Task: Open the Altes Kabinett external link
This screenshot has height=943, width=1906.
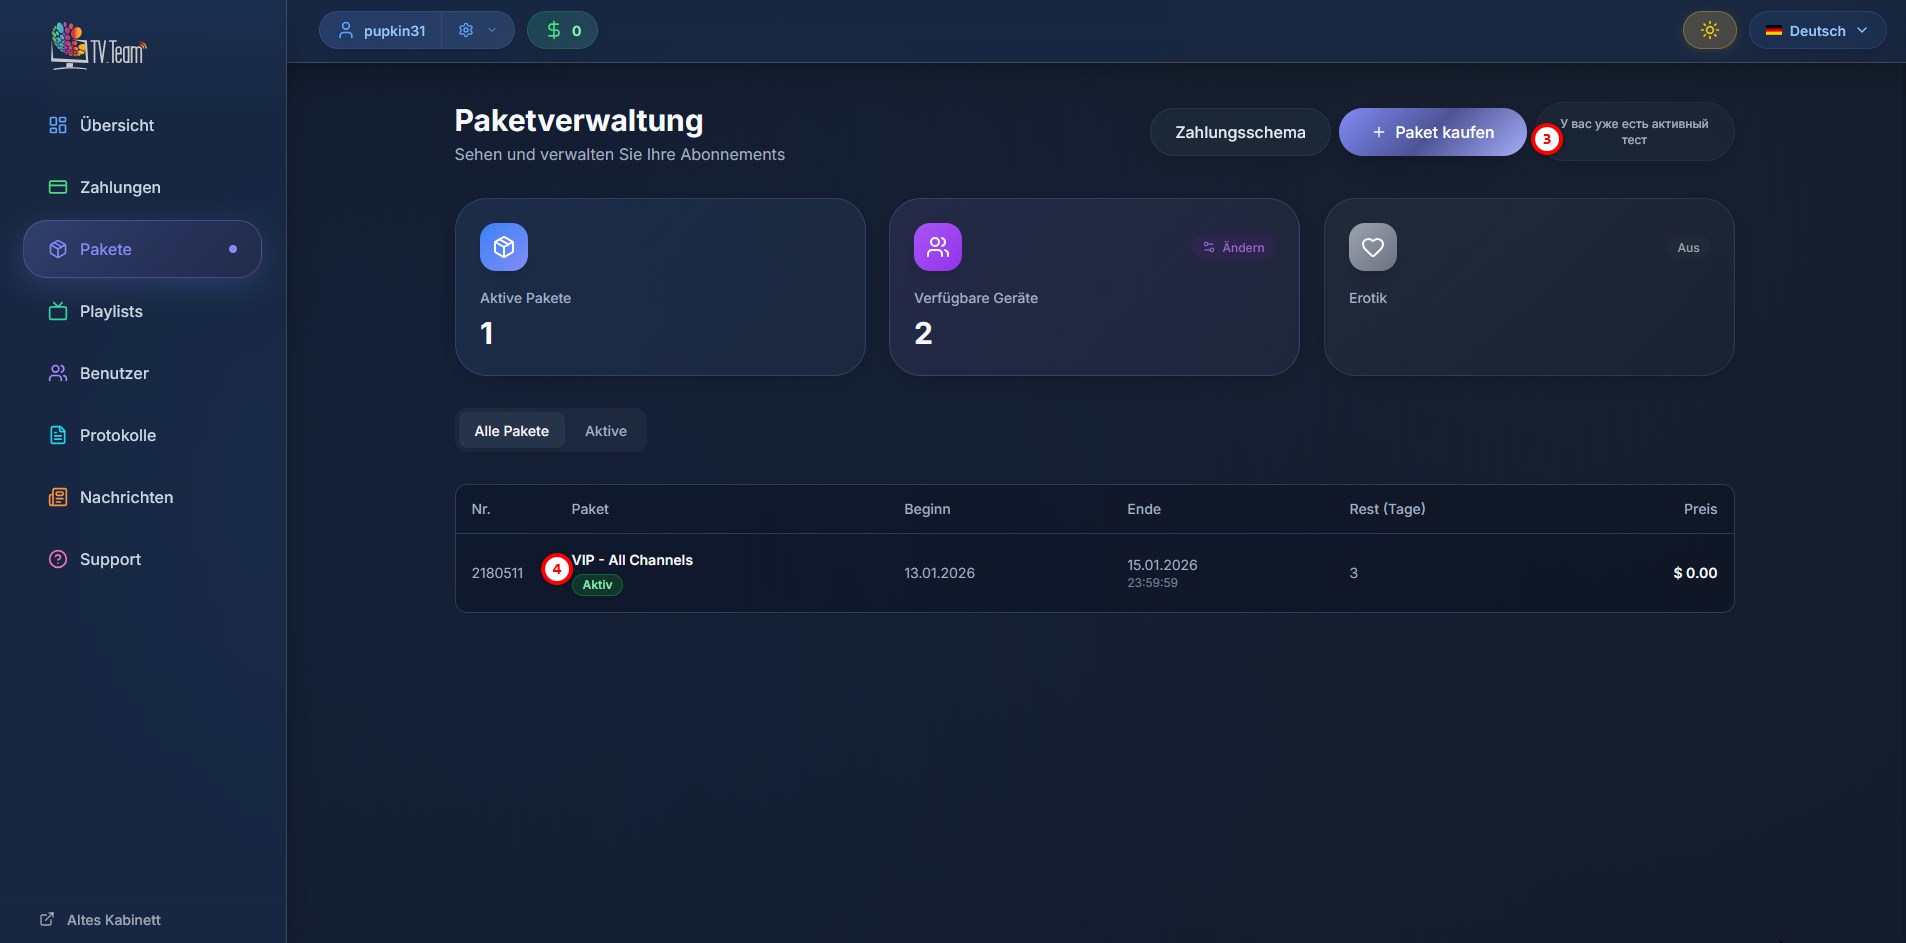Action: point(100,919)
